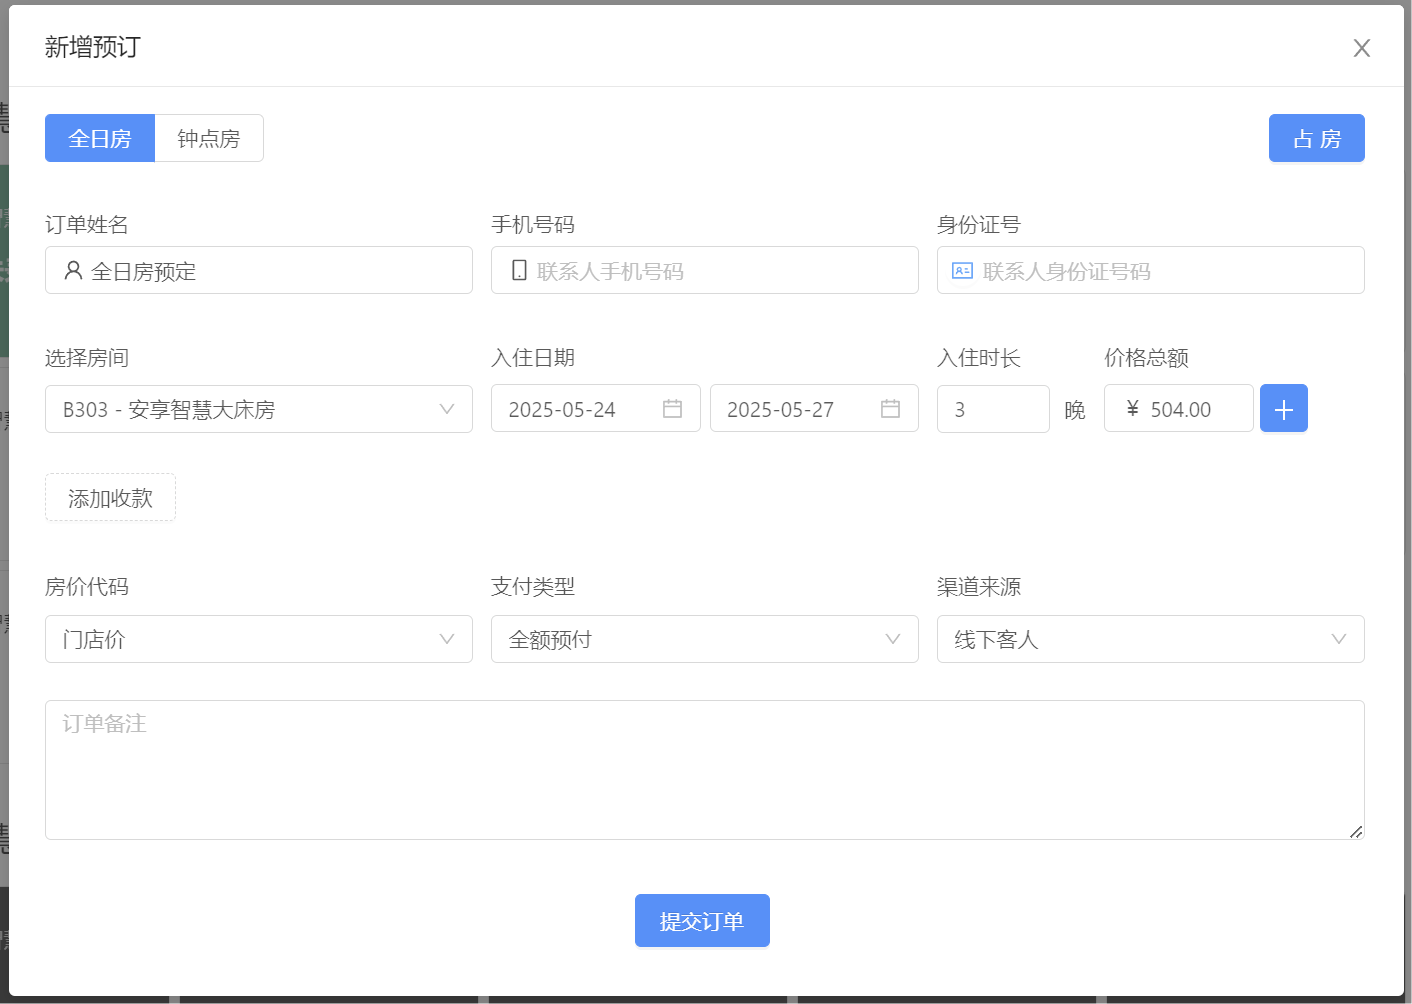Click the chevron arrow of 门店价 selector
Image resolution: width=1412 pixels, height=1004 pixels.
pos(447,639)
